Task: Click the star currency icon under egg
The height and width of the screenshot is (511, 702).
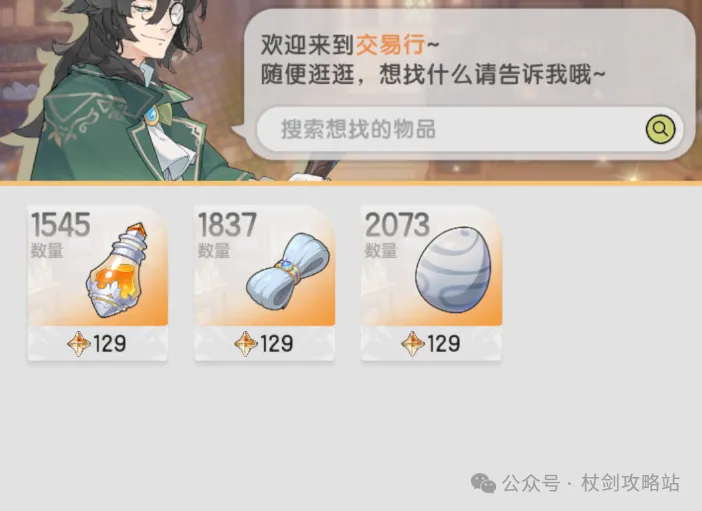Action: (x=413, y=344)
